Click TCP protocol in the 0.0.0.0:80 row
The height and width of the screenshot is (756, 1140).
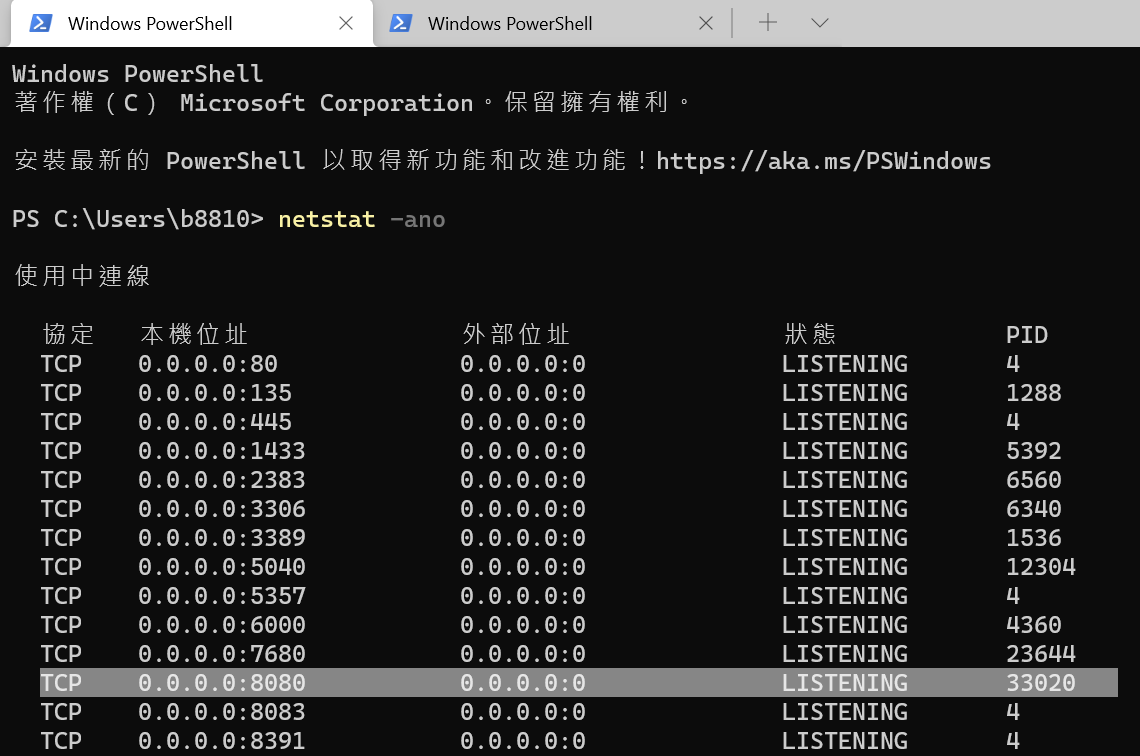tap(61, 363)
